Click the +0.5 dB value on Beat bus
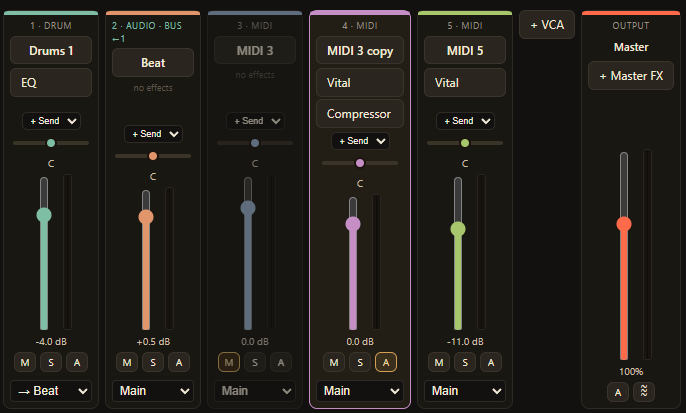 [153, 342]
